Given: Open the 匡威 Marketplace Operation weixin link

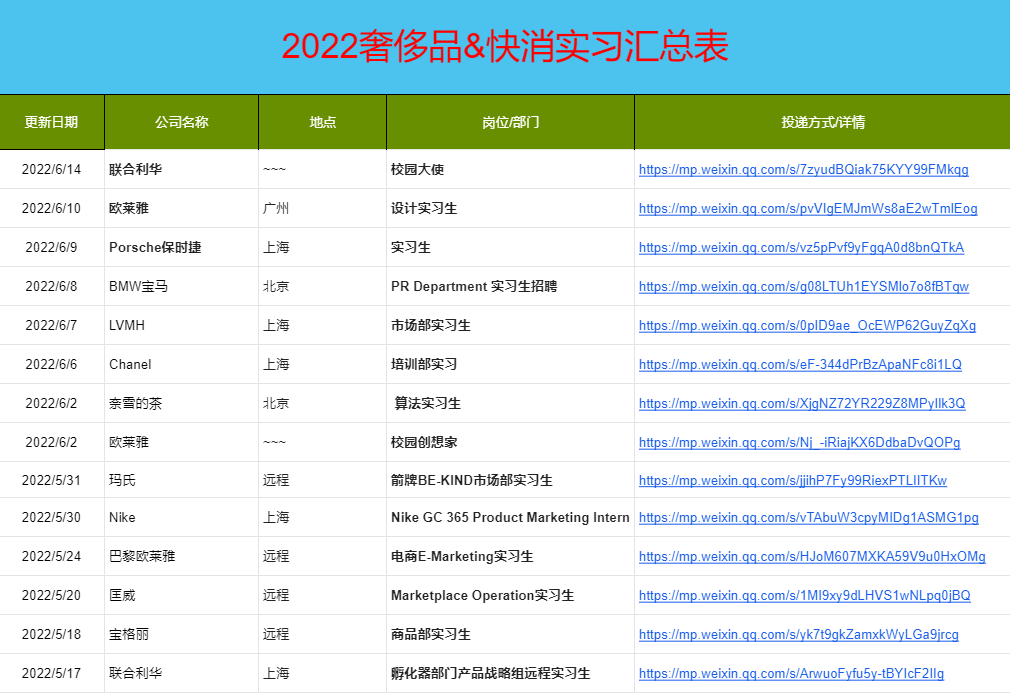Looking at the screenshot, I should (x=805, y=595).
